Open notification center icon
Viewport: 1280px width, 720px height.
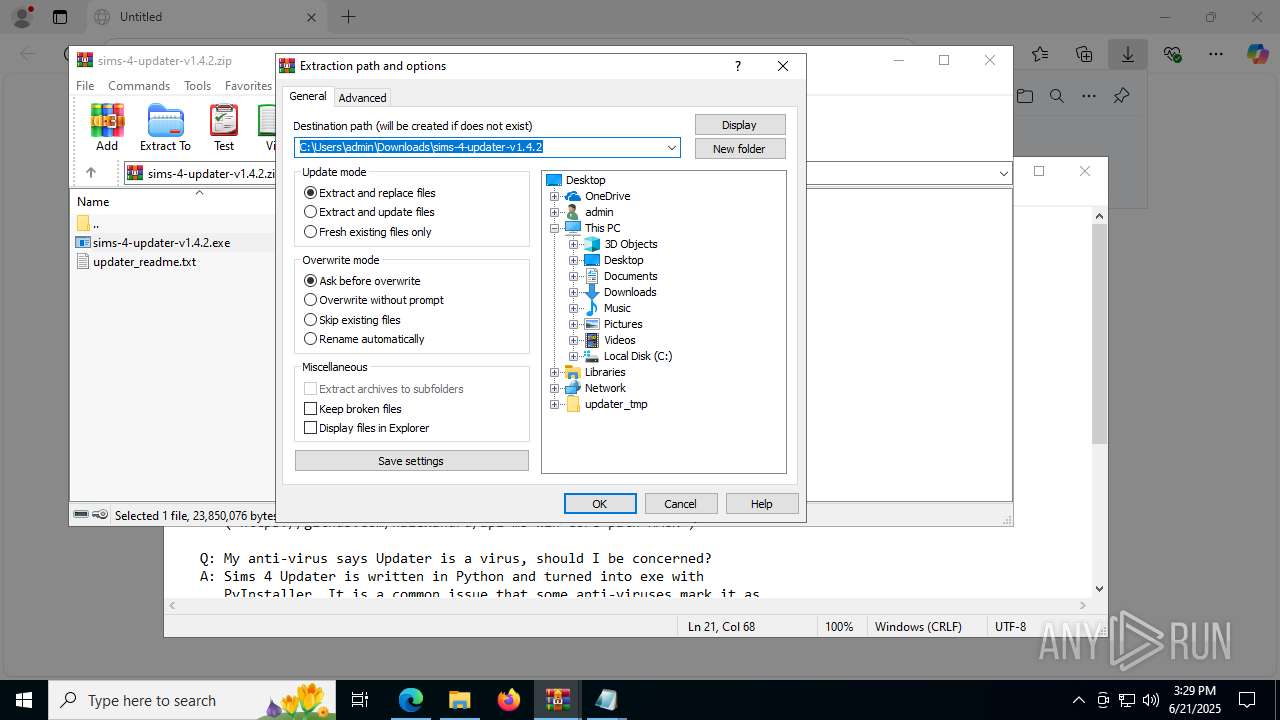point(1247,700)
